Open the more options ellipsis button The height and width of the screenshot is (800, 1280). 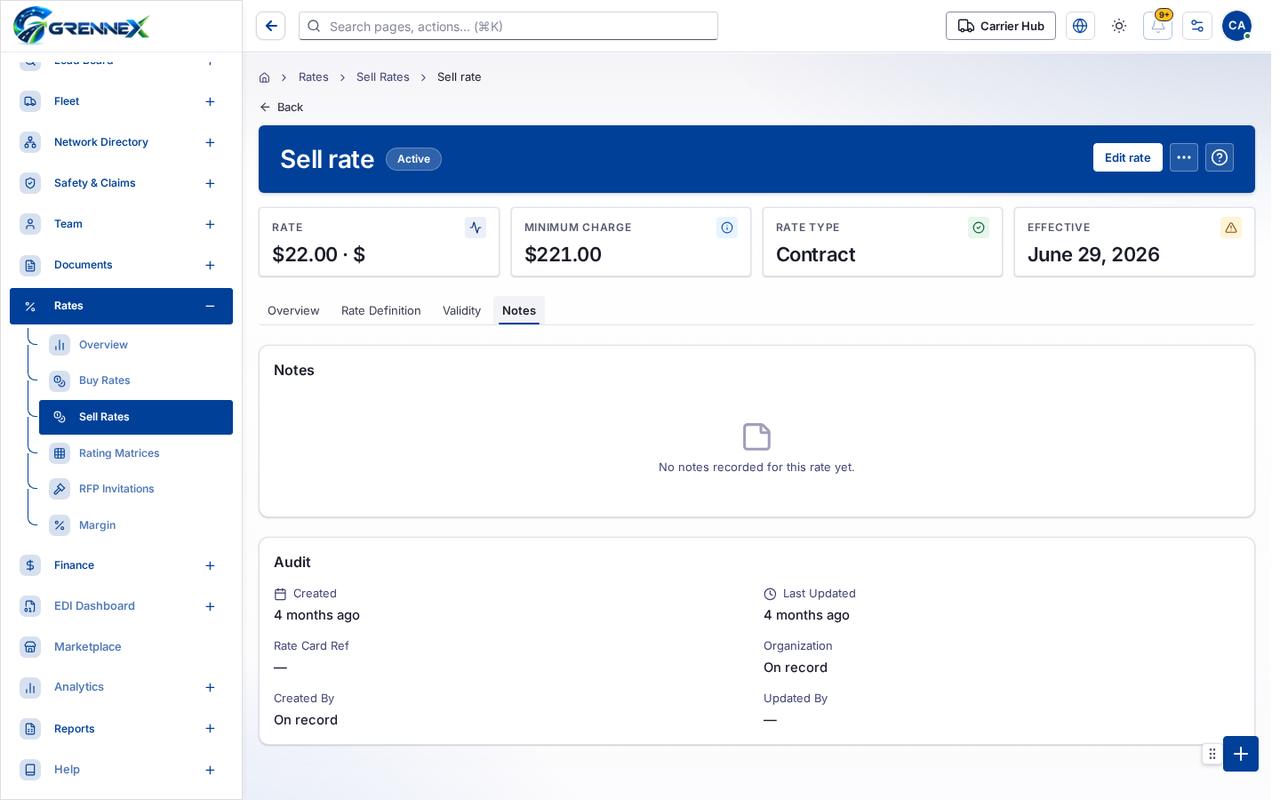point(1184,157)
